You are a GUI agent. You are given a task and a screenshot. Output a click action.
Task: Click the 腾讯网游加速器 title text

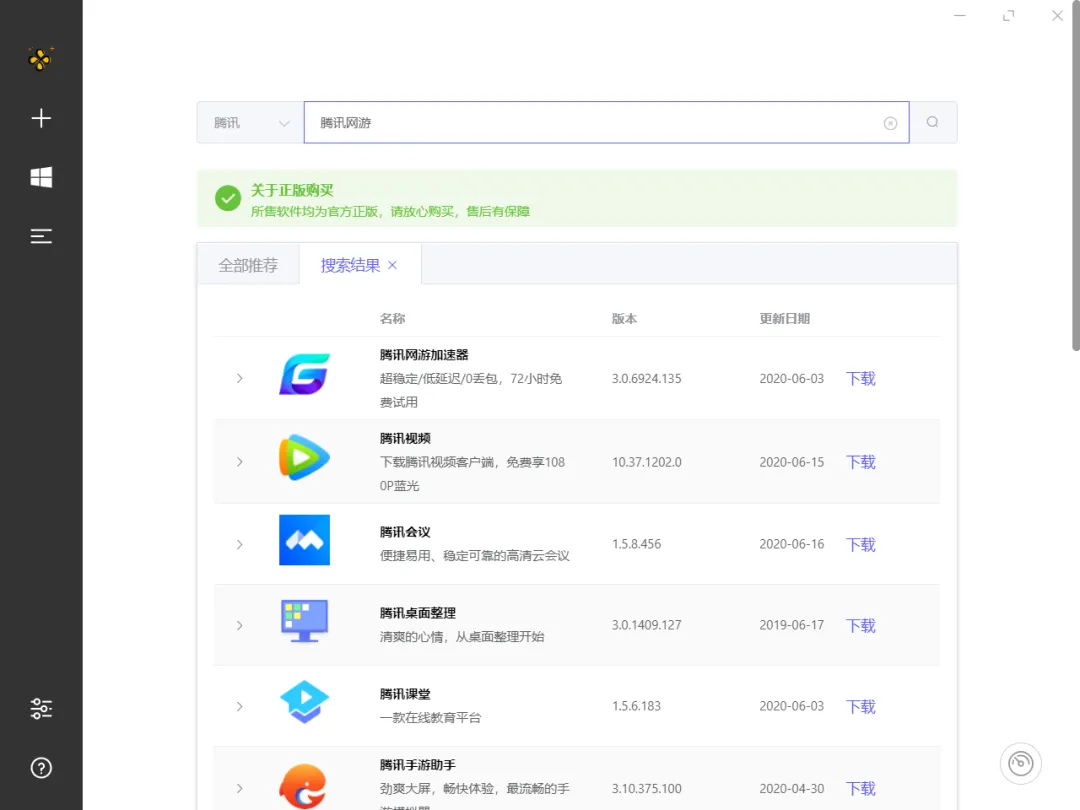424,355
